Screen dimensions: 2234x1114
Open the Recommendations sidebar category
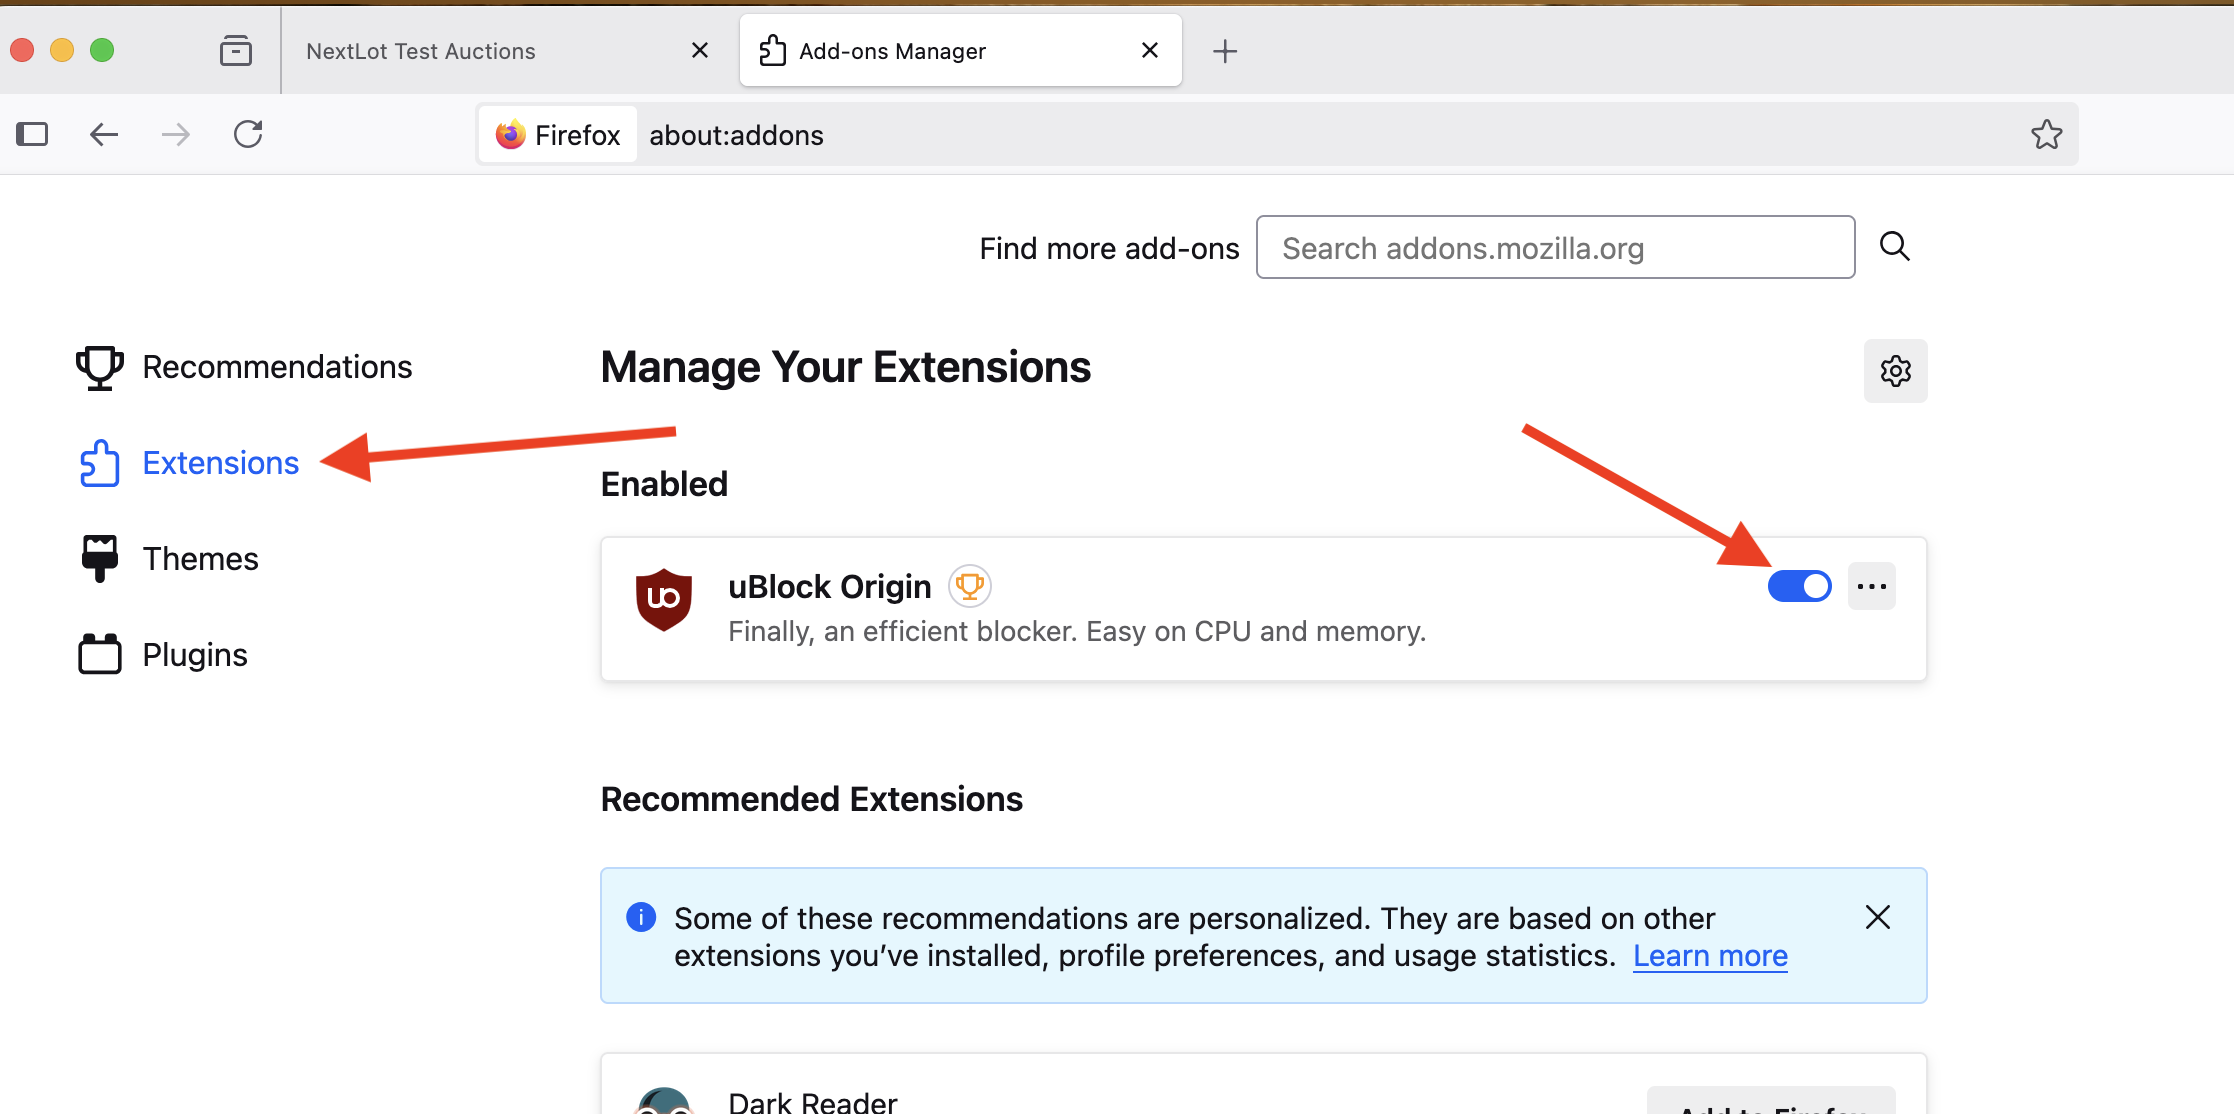click(x=245, y=367)
